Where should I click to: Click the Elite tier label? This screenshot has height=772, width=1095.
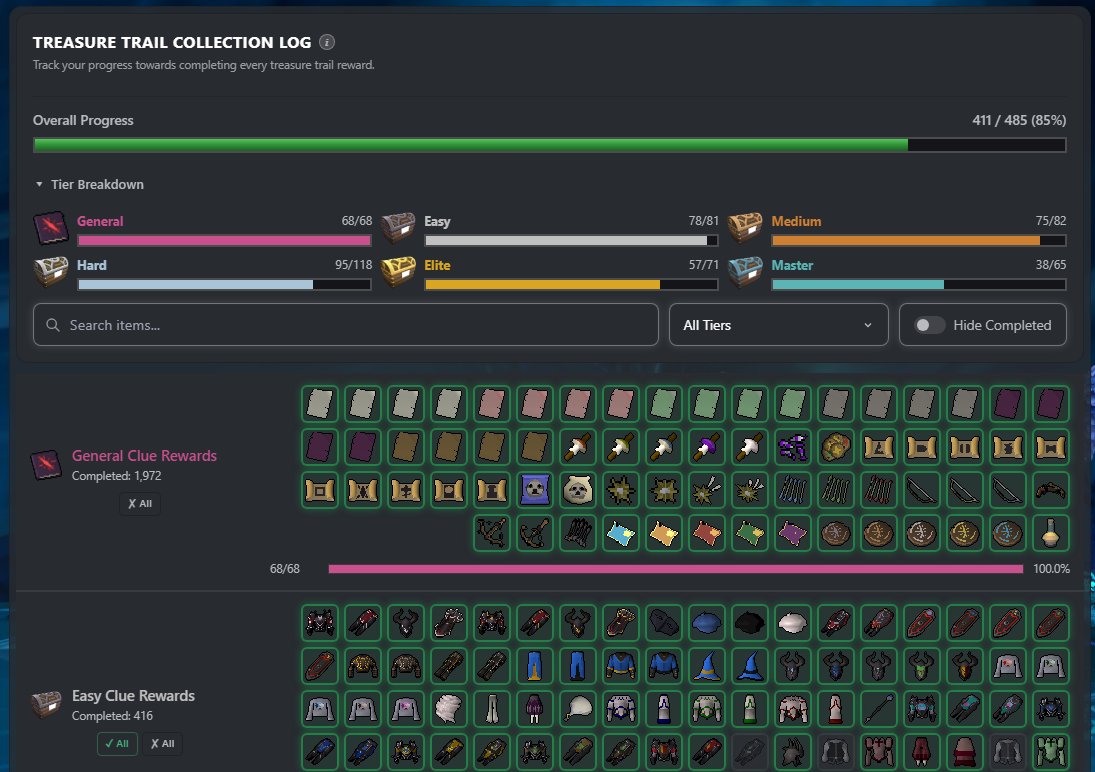pyautogui.click(x=437, y=265)
